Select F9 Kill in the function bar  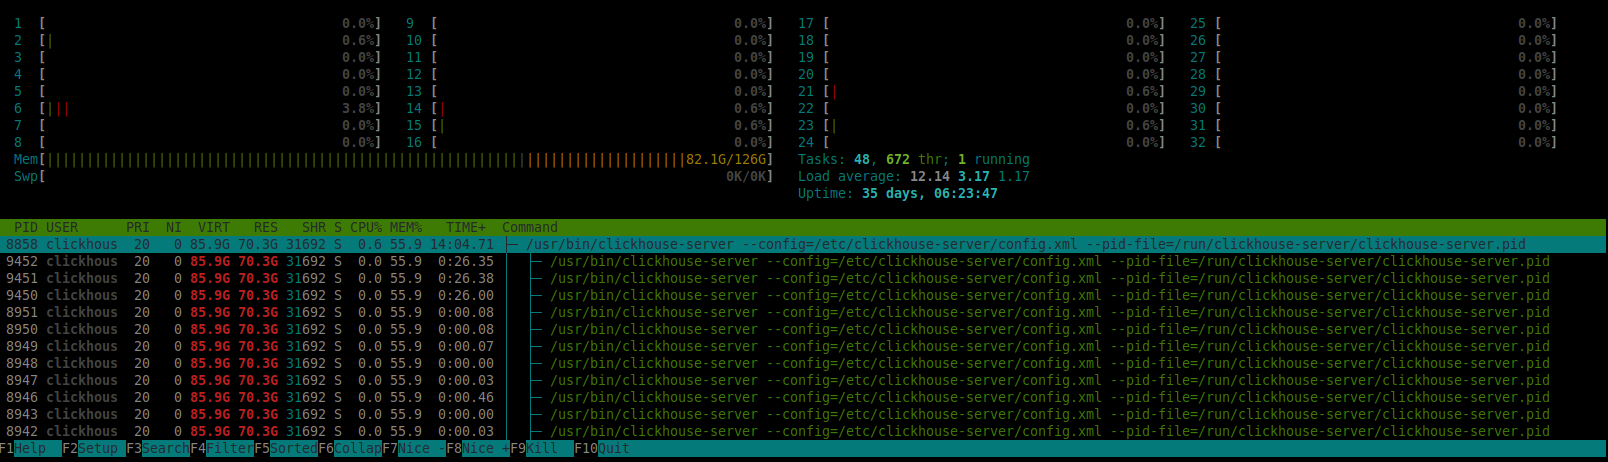coord(542,448)
